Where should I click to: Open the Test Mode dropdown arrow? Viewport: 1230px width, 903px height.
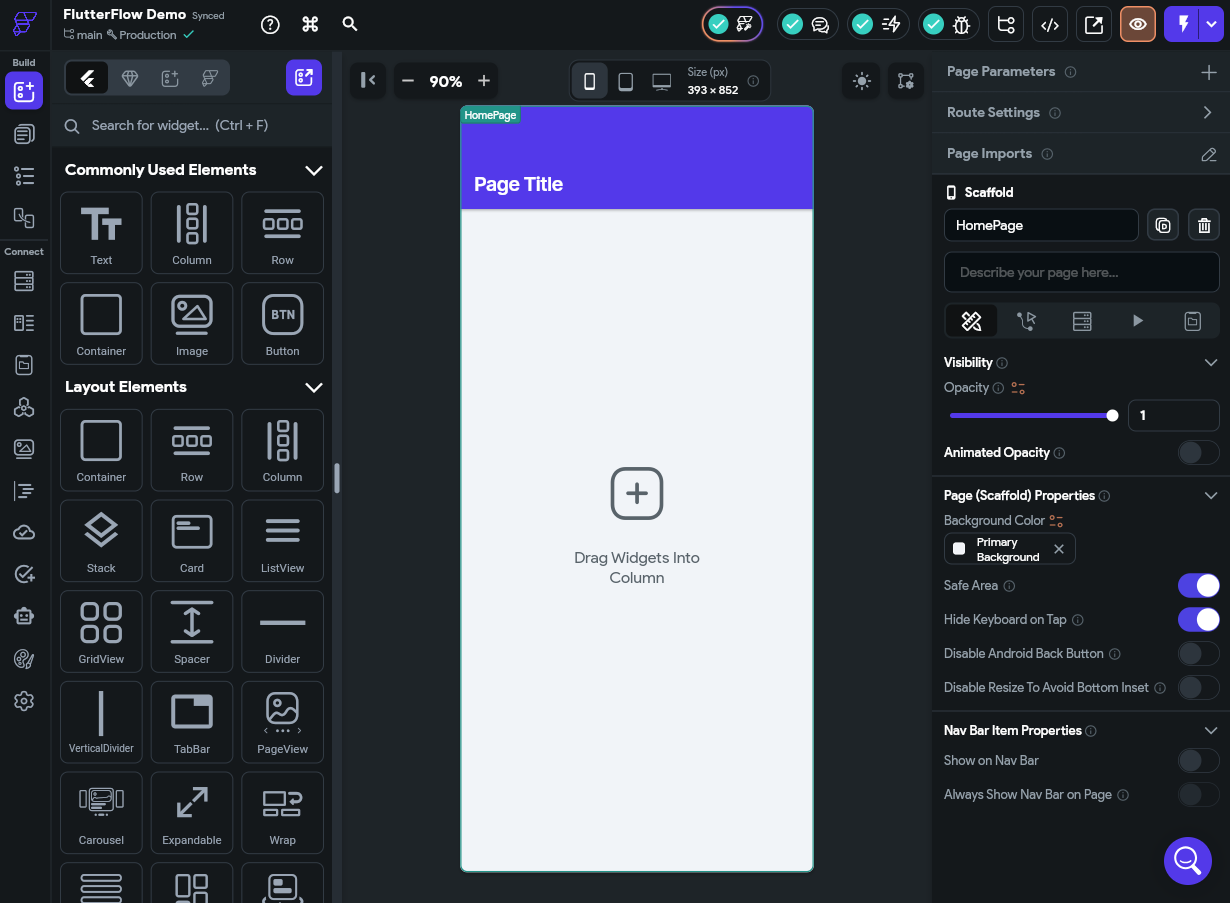click(x=1213, y=25)
